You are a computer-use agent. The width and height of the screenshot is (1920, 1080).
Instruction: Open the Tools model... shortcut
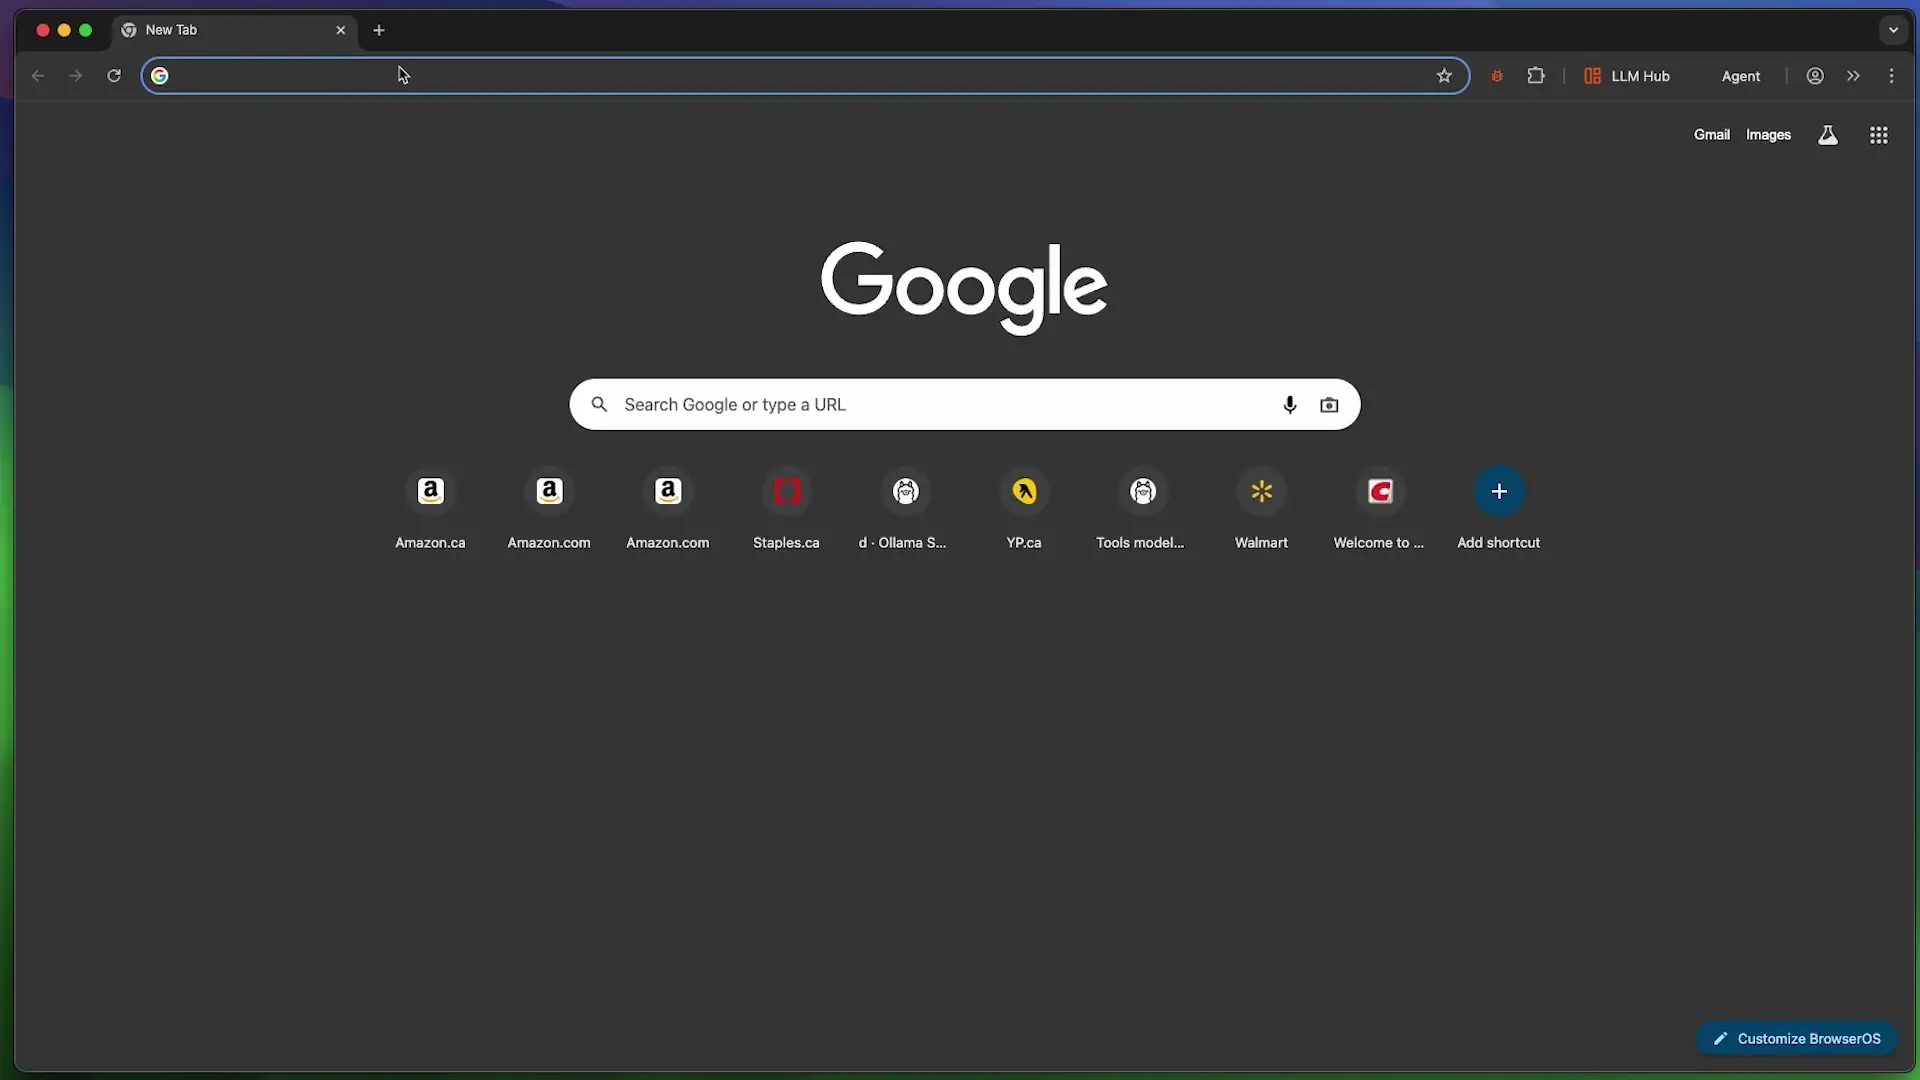1142,509
